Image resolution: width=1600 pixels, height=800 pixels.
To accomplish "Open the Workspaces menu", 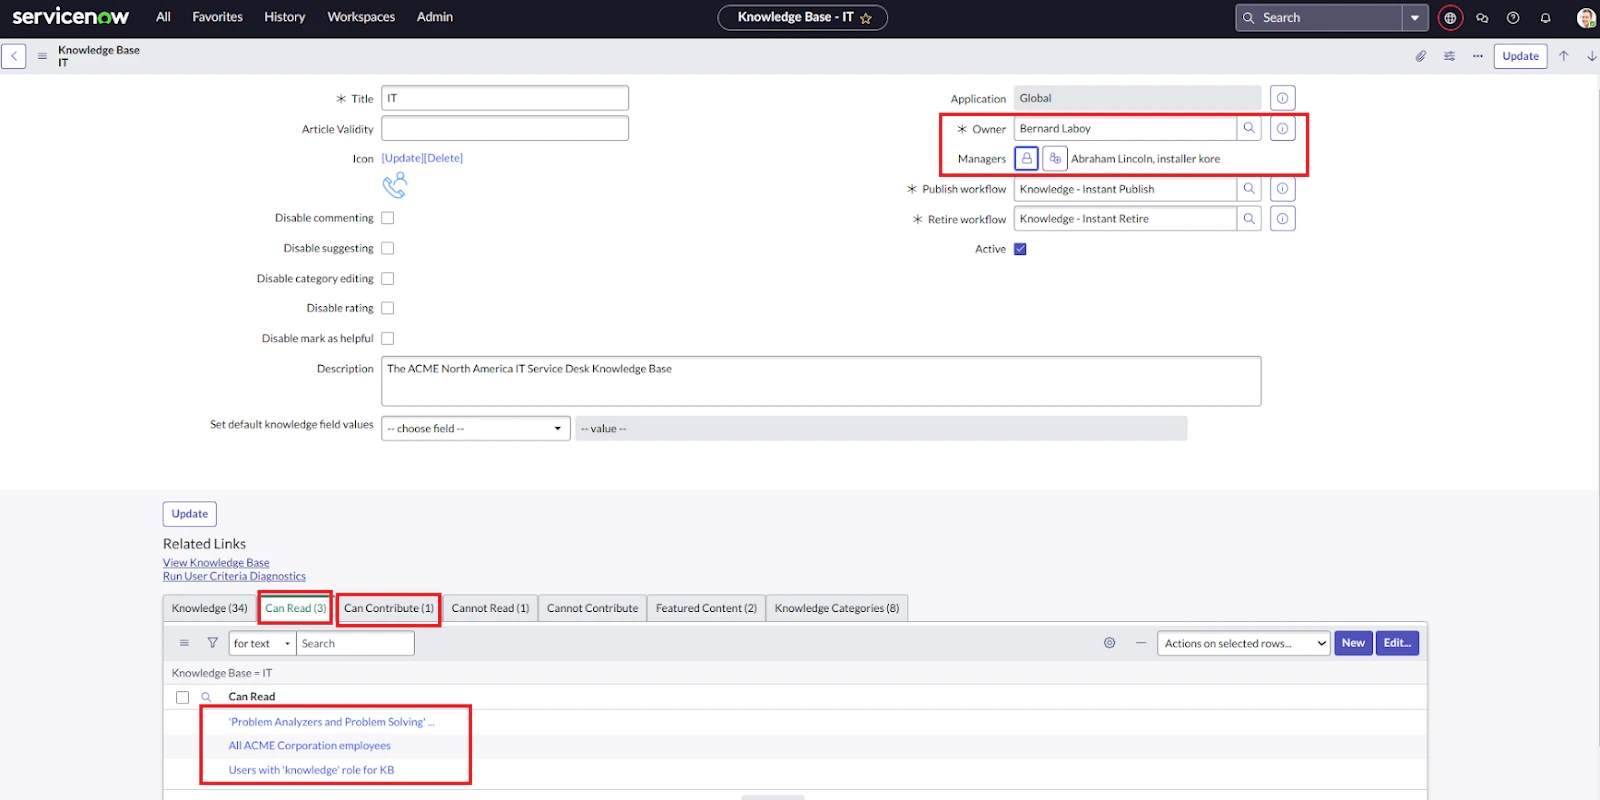I will [361, 17].
